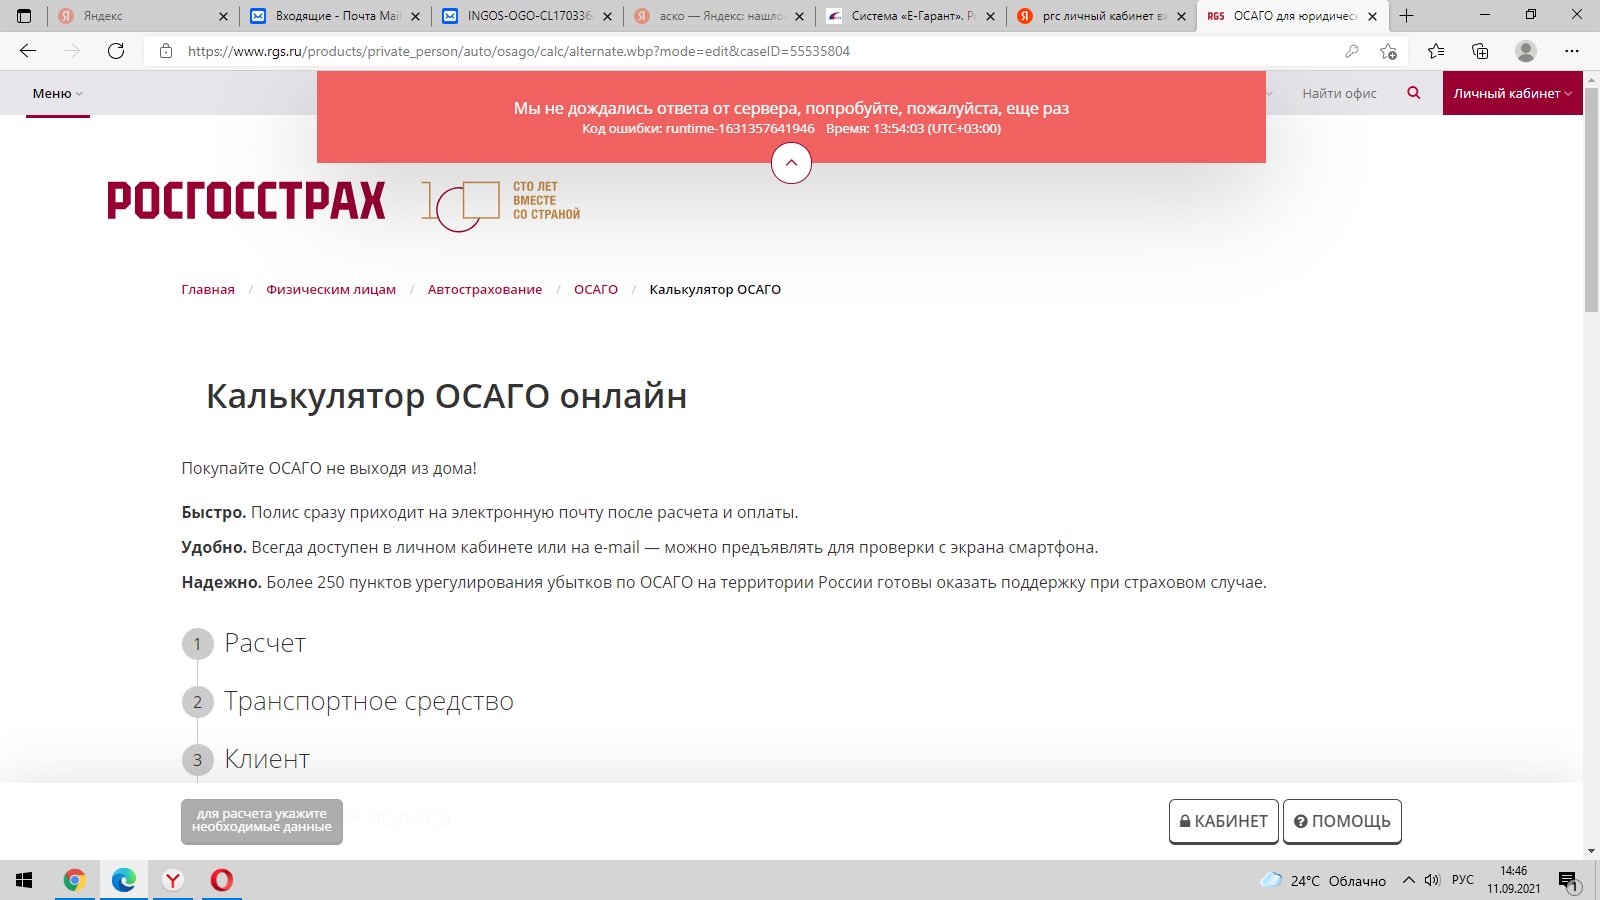Go to the Главная breadcrumb
1600x900 pixels.
(x=208, y=289)
